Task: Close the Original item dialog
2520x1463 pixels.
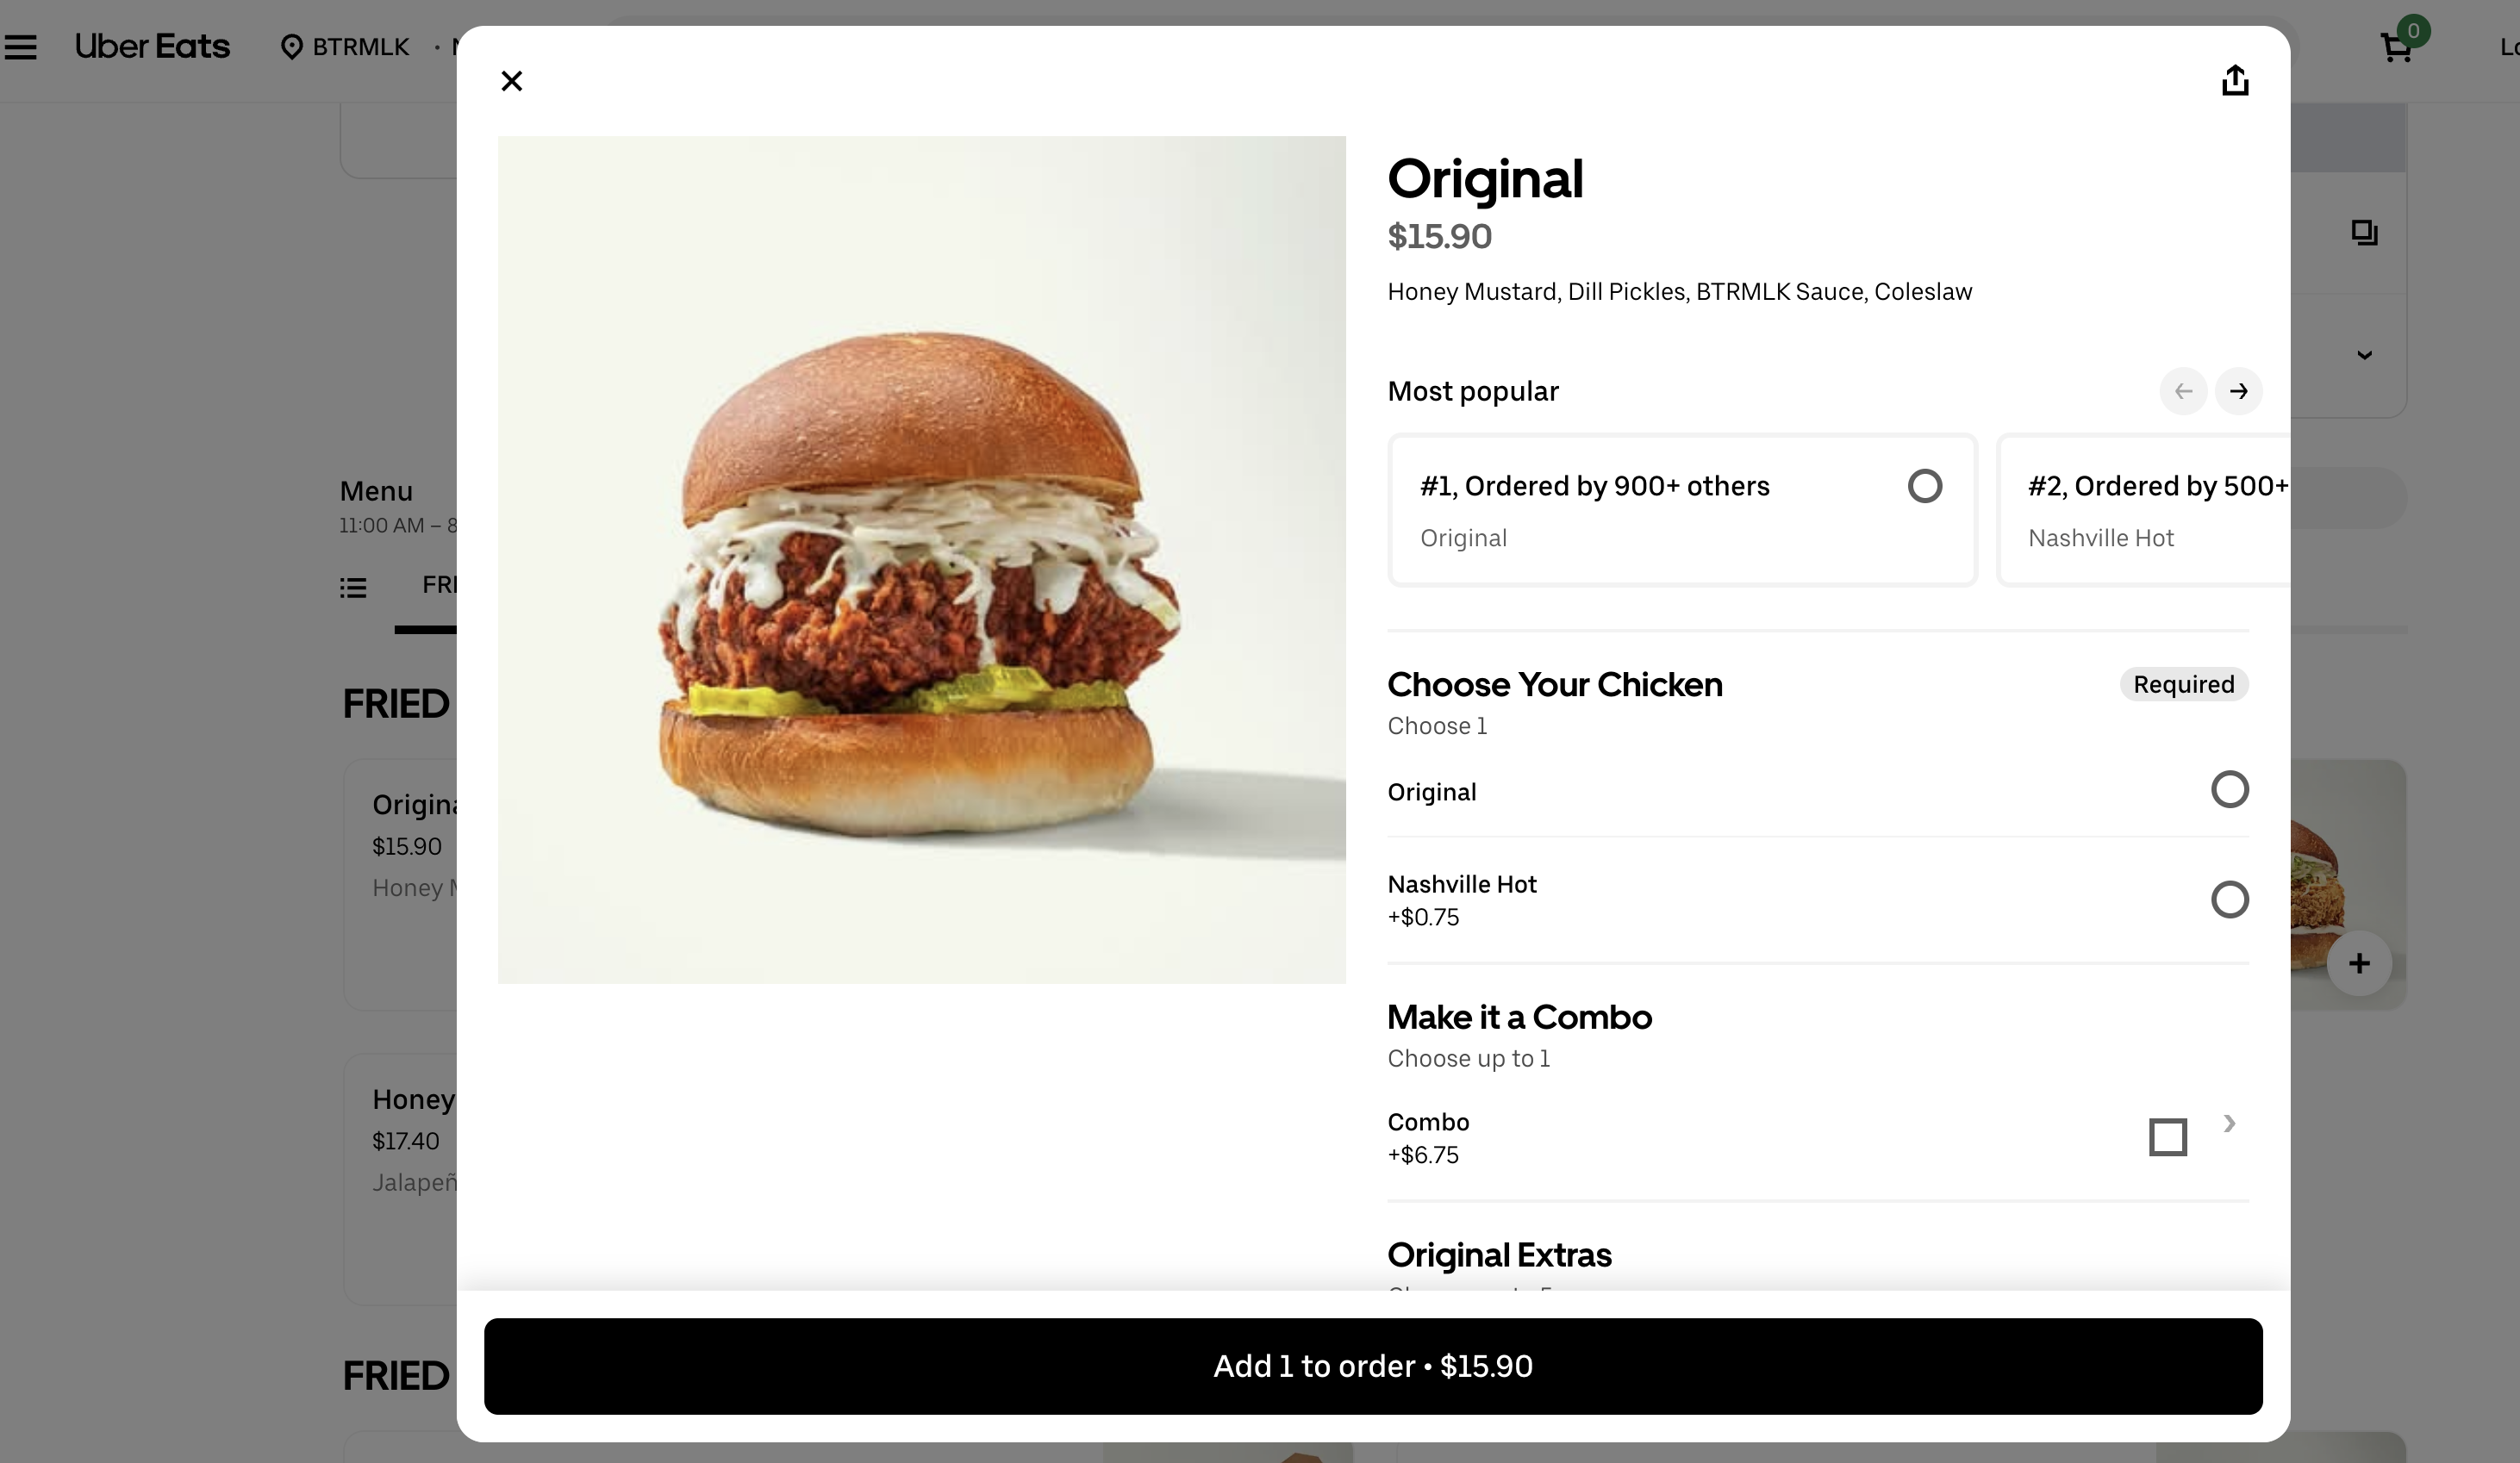Action: pyautogui.click(x=511, y=81)
